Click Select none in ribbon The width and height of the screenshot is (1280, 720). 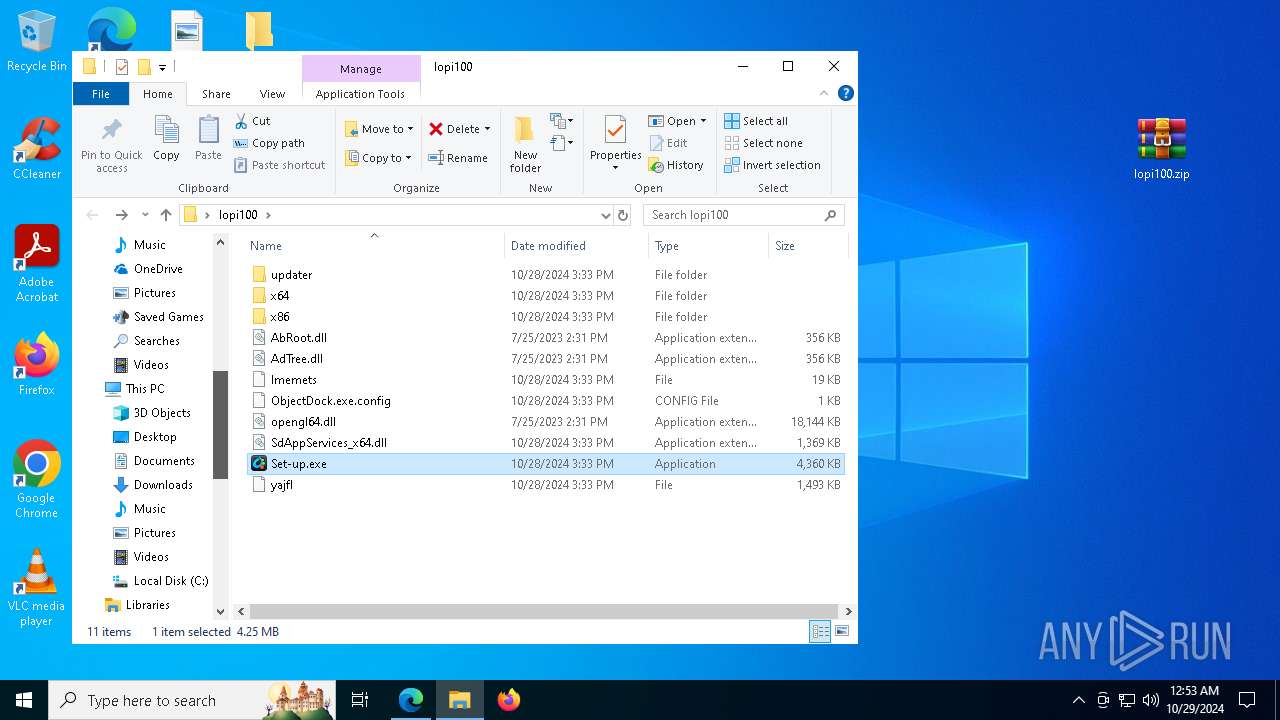click(x=763, y=143)
